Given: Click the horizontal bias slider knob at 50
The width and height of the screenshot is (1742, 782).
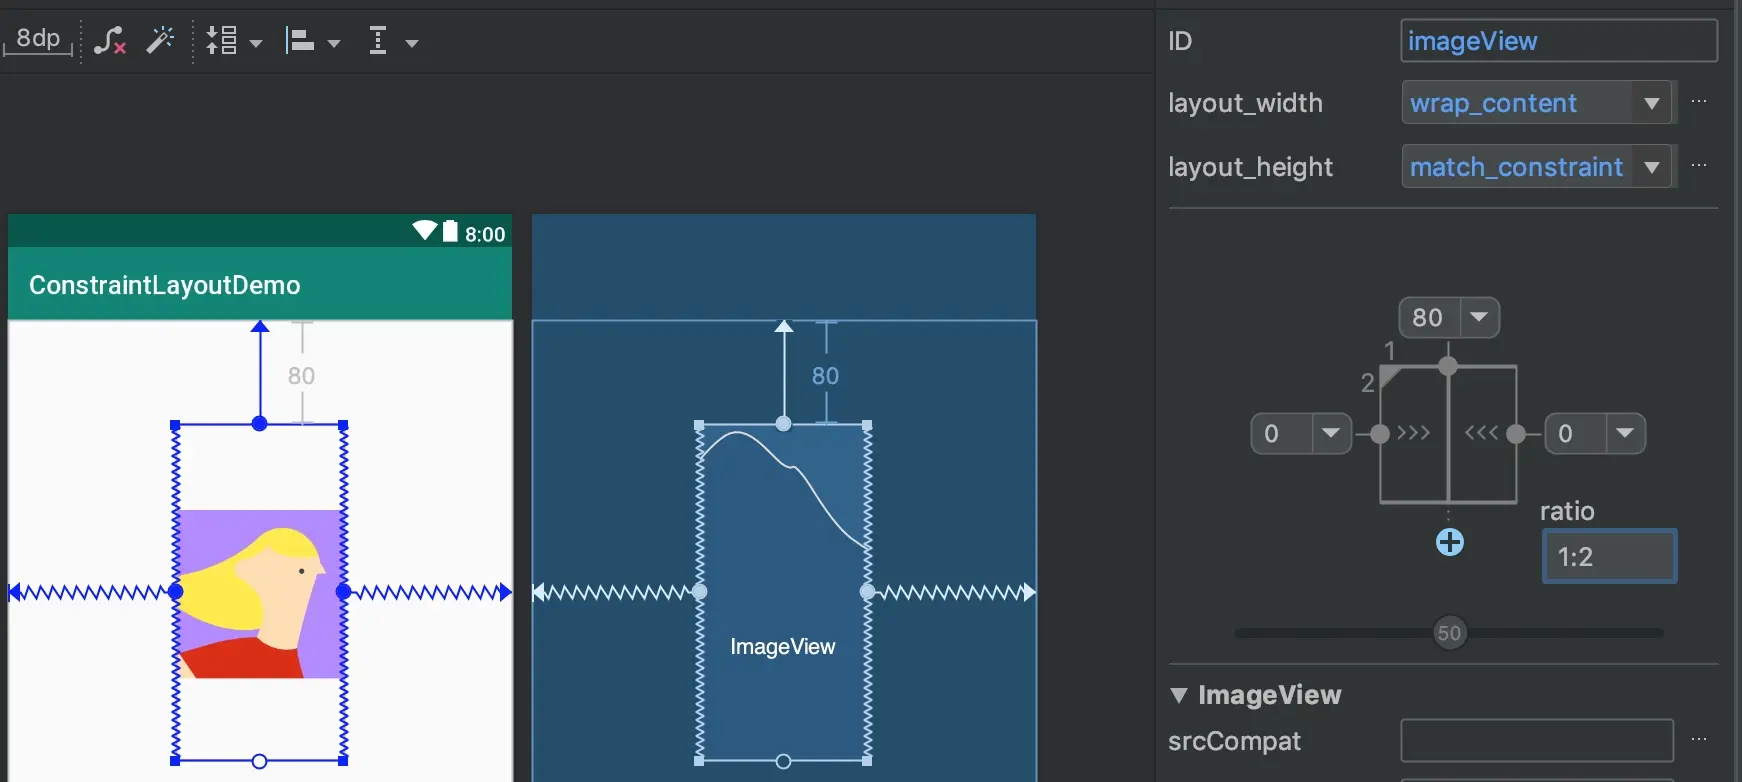Looking at the screenshot, I should (x=1449, y=633).
